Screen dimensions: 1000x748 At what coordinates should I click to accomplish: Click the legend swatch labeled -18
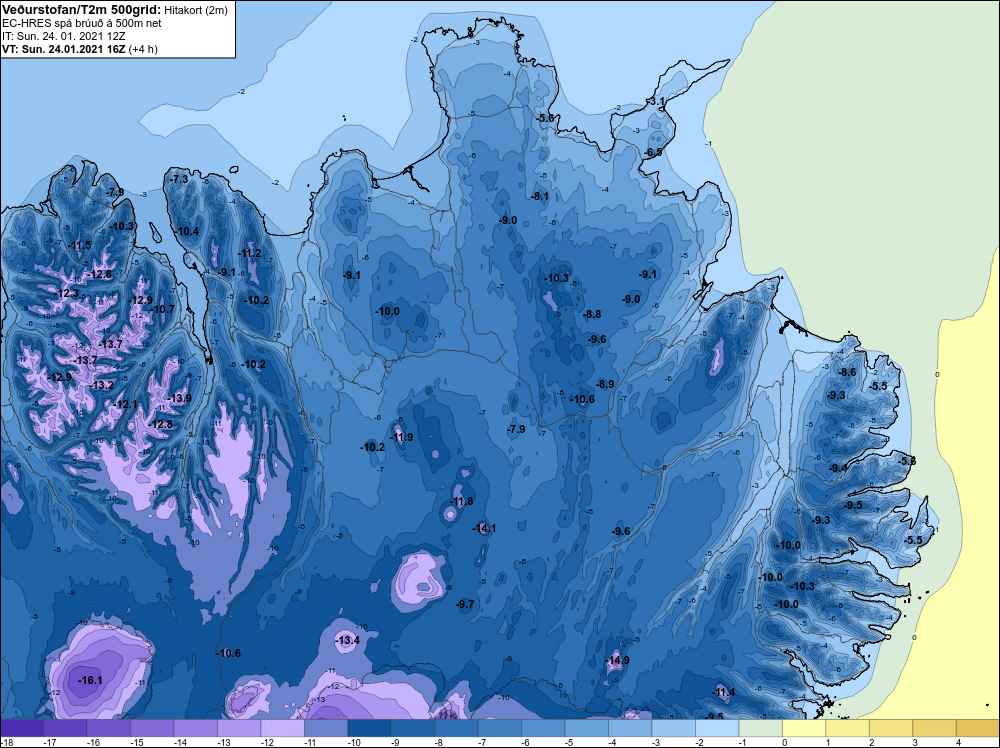22,726
